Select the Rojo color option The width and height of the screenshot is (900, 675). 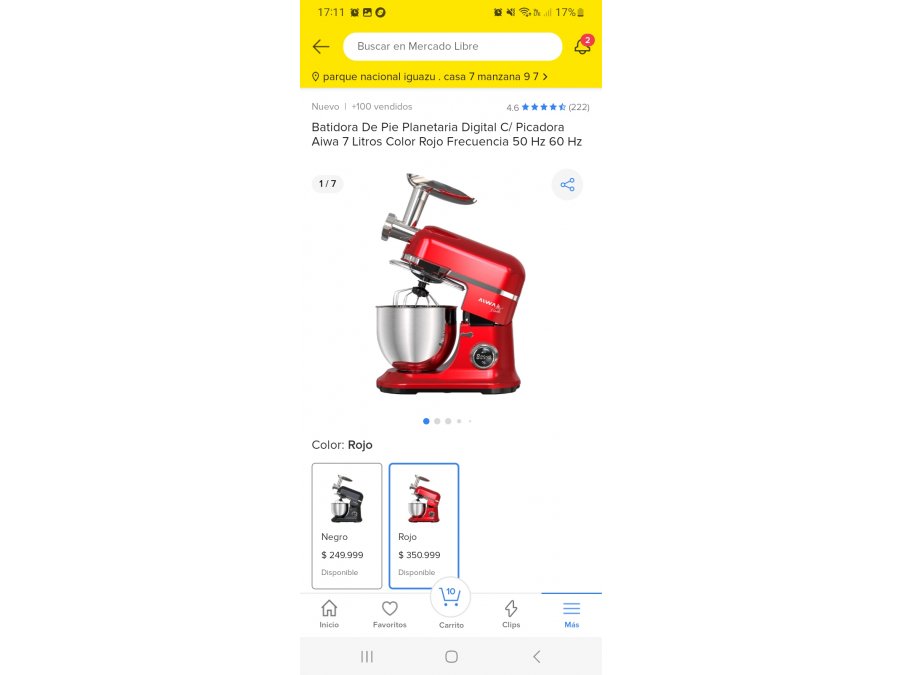pyautogui.click(x=424, y=526)
